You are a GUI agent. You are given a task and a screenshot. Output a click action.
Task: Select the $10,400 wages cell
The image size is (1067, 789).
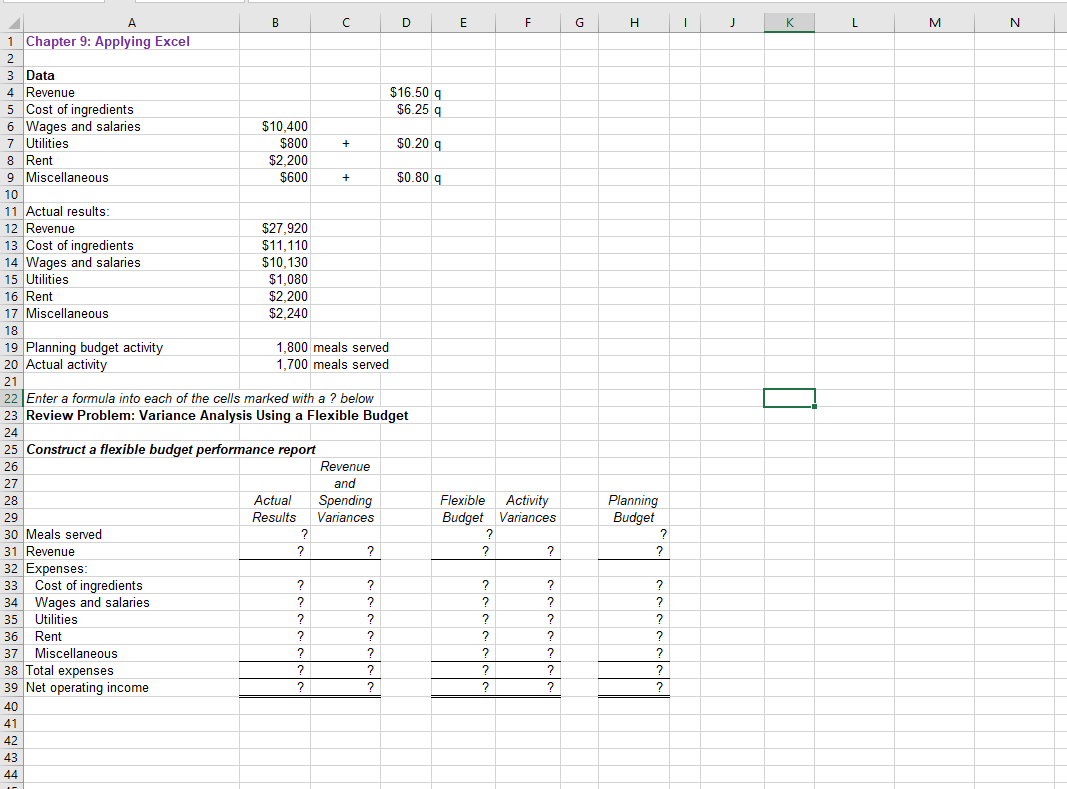(x=275, y=127)
